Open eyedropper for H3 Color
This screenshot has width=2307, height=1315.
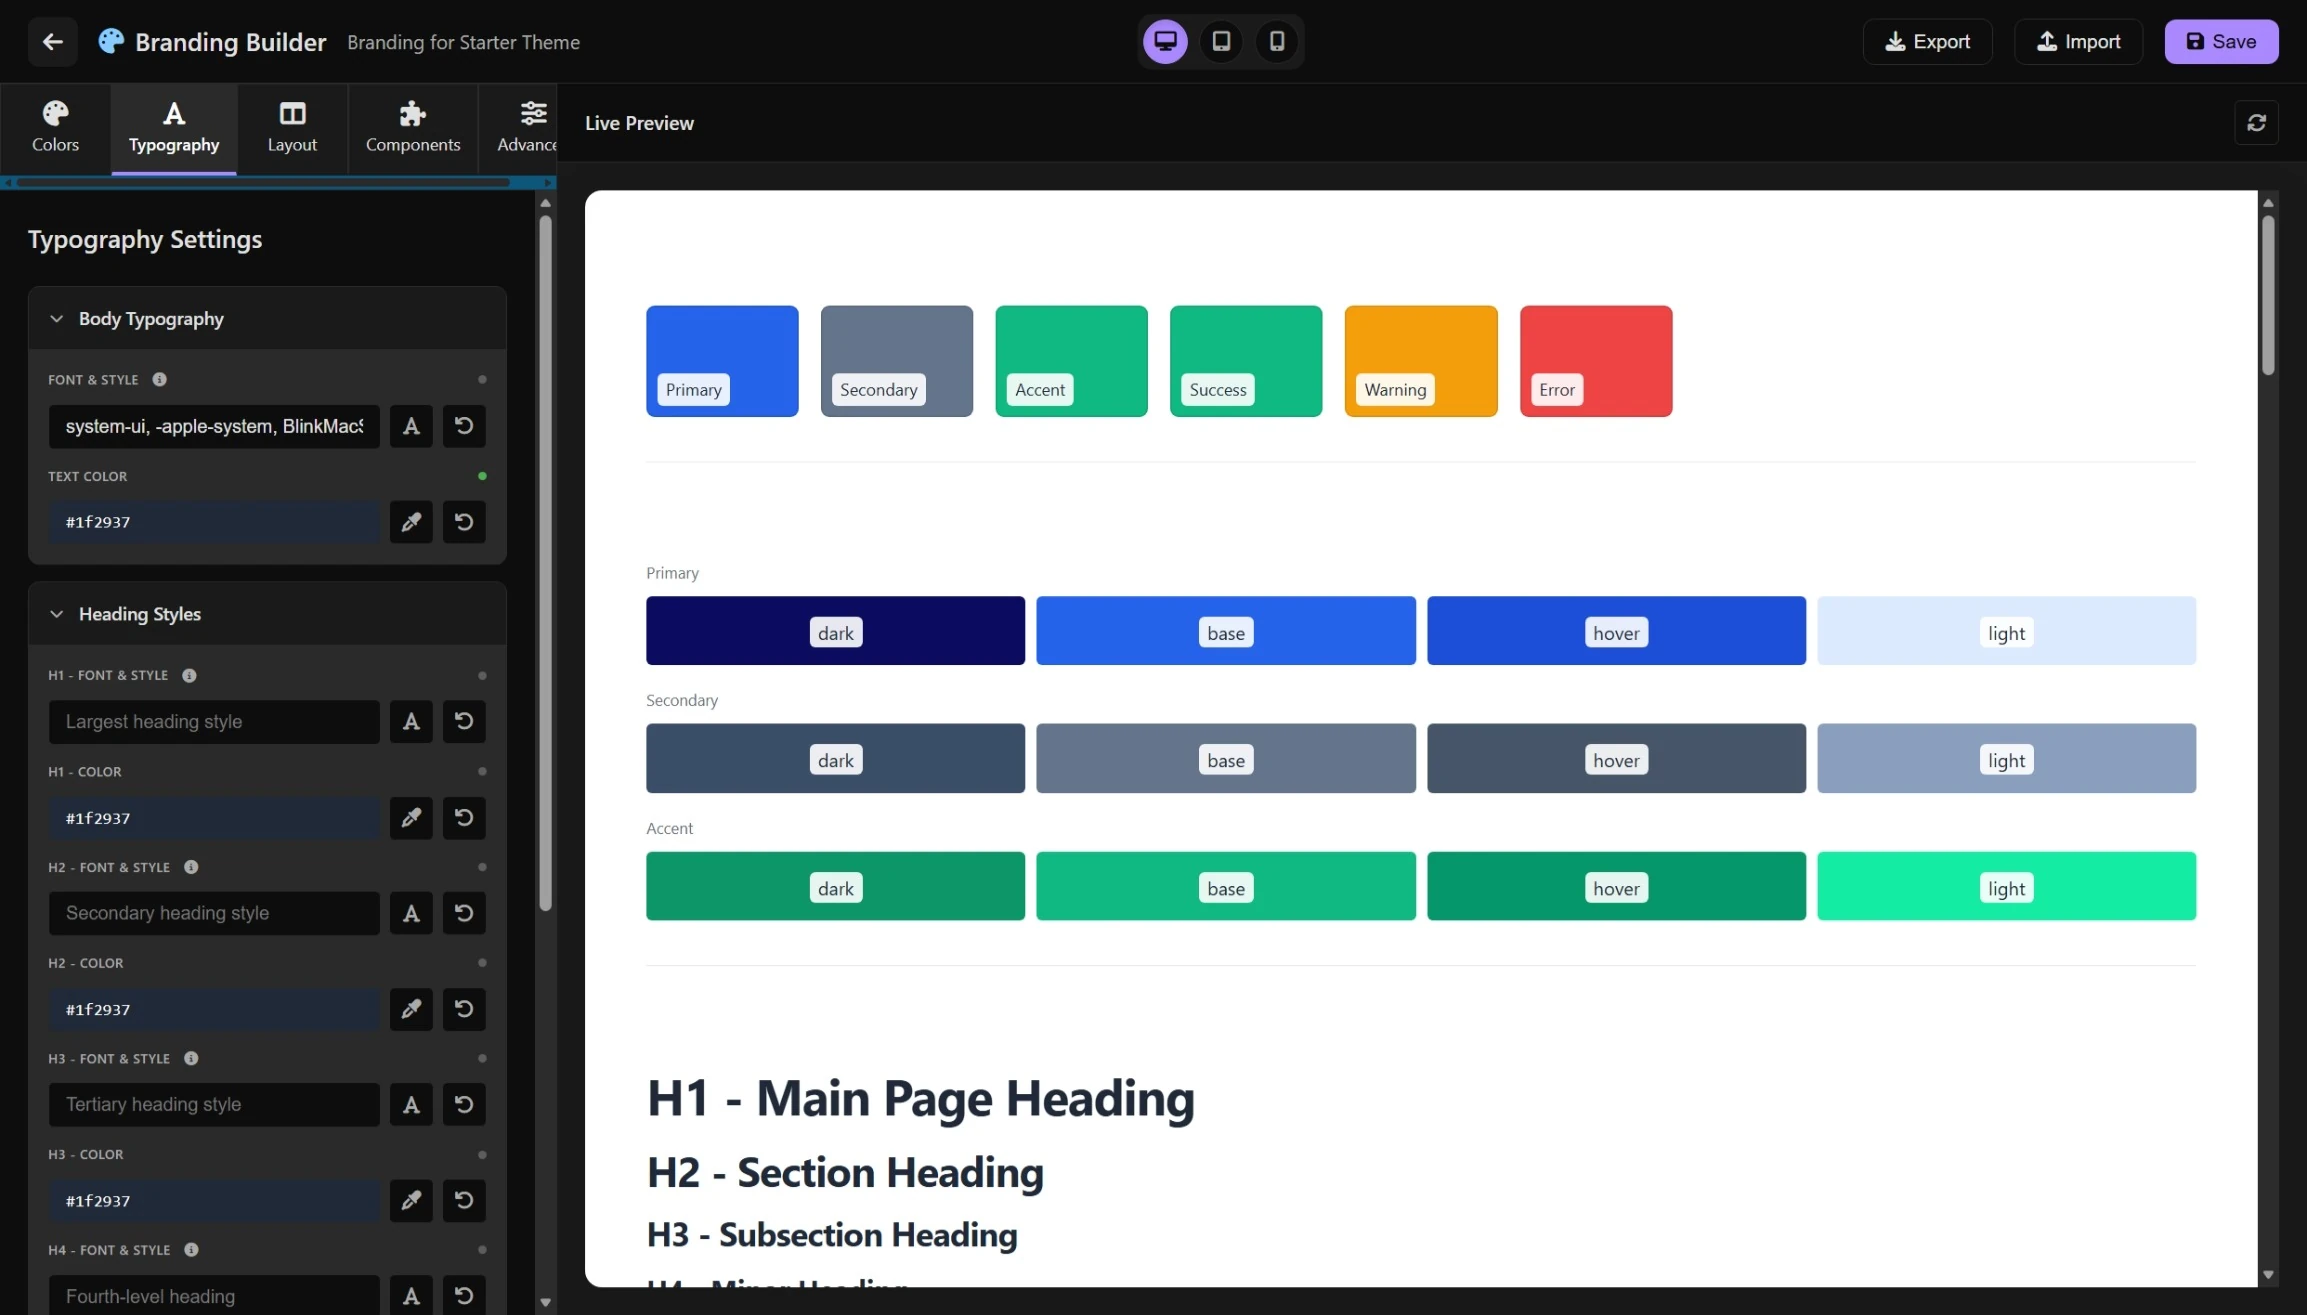411,1200
